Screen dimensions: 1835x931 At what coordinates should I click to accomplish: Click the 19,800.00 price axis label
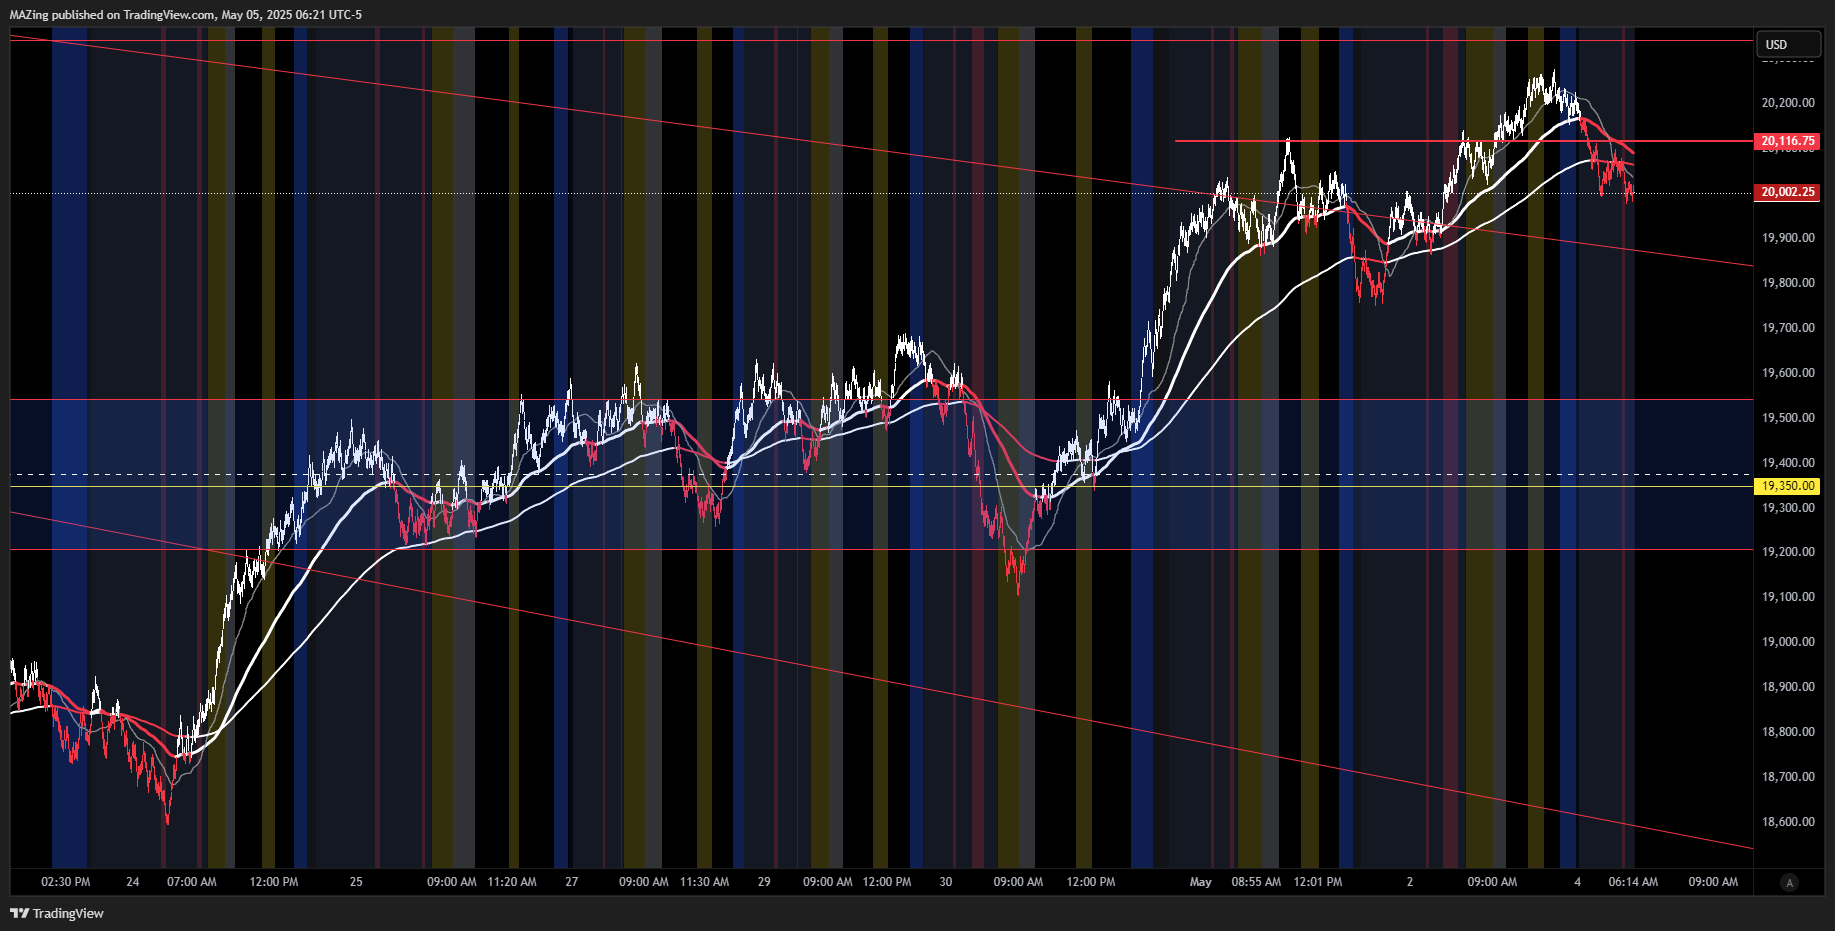pos(1788,283)
